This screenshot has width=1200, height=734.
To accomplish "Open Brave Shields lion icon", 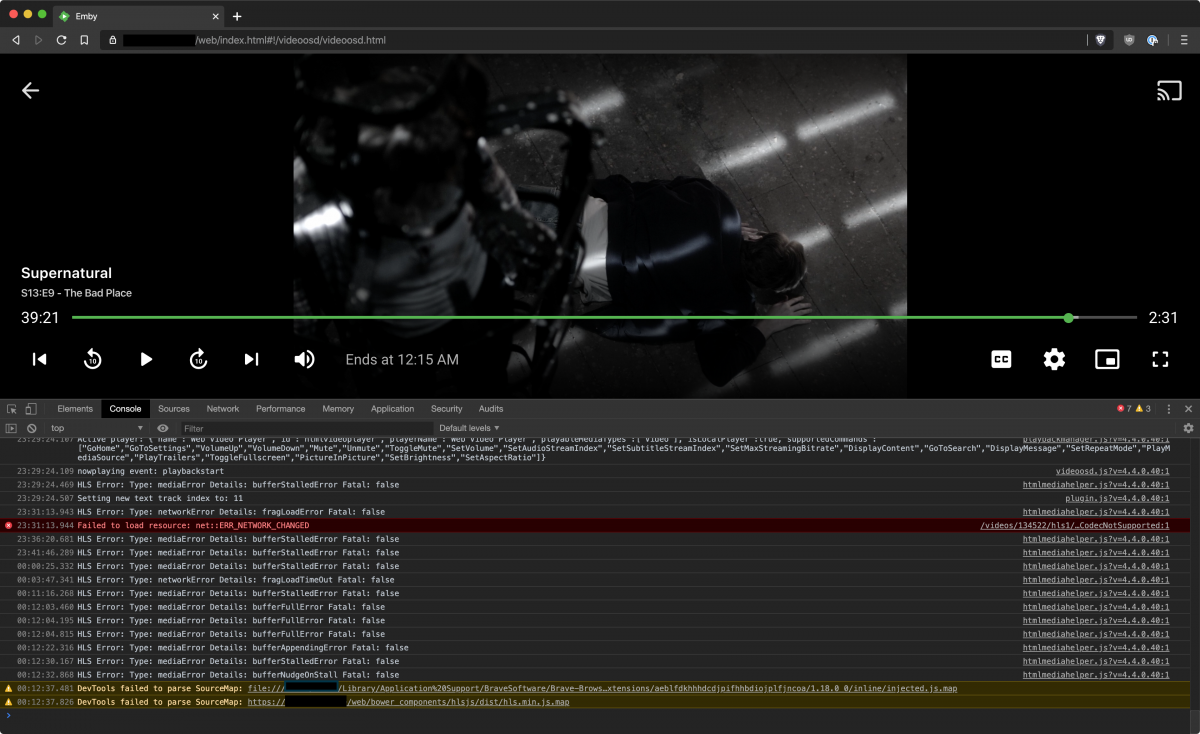I will pyautogui.click(x=1100, y=40).
